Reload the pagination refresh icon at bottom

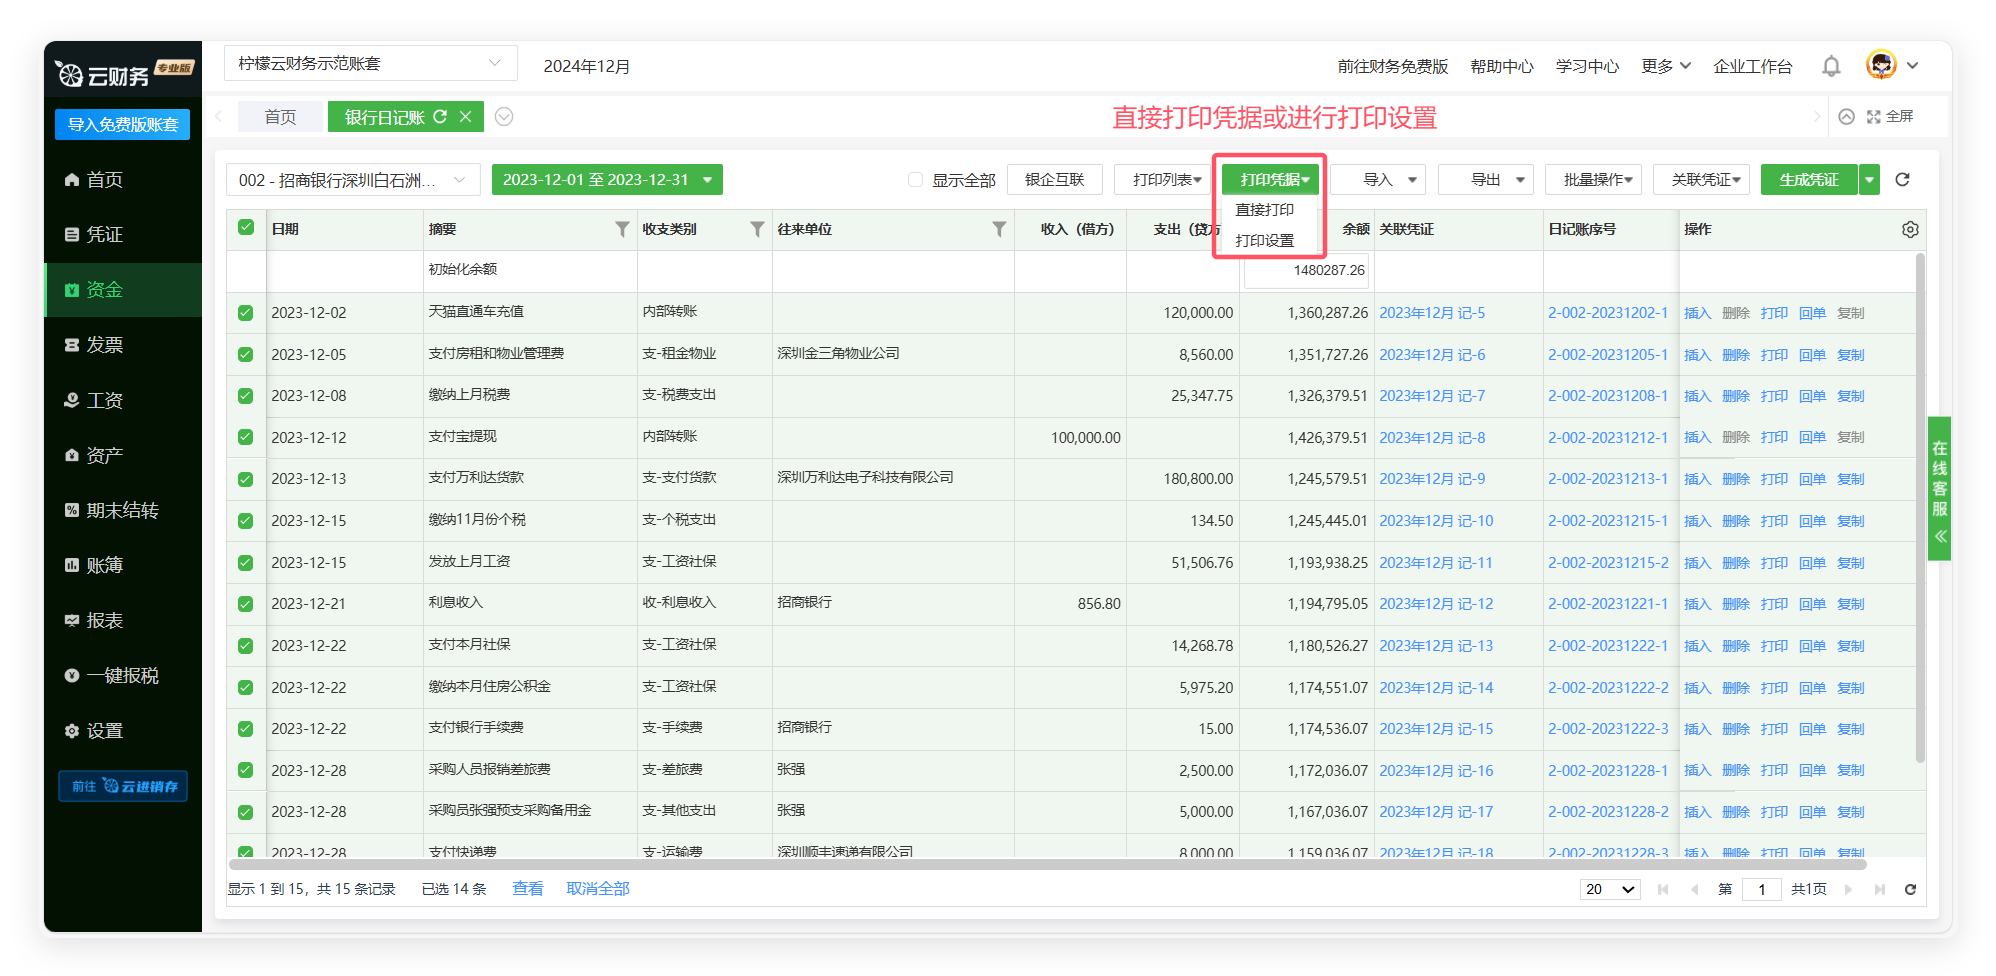tap(1910, 889)
